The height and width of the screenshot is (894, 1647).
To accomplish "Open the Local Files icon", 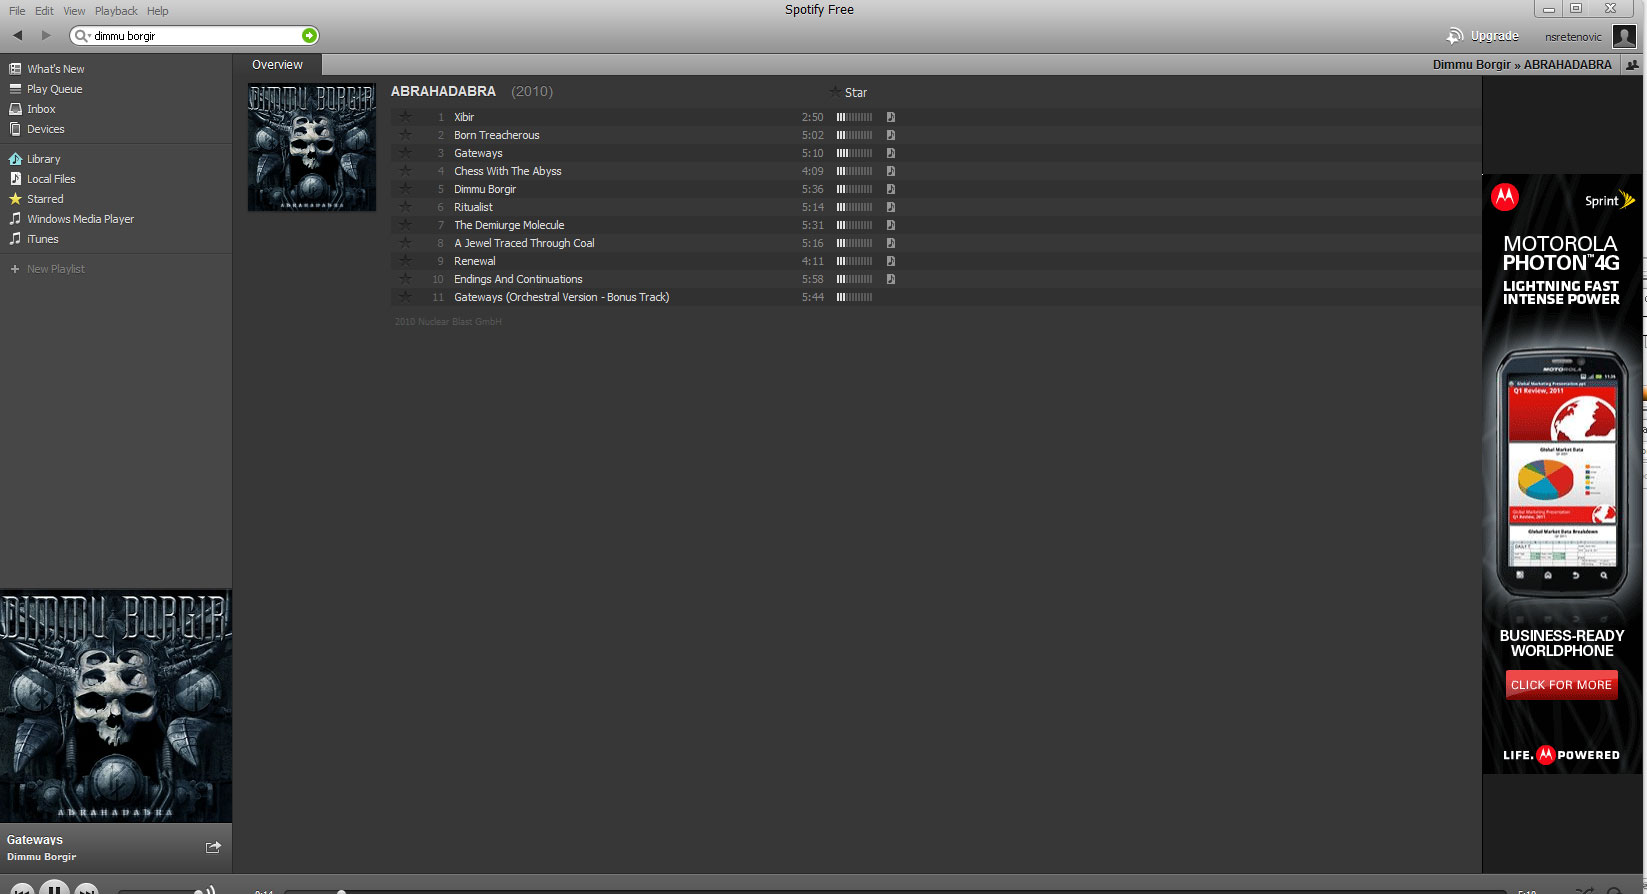I will (x=15, y=179).
